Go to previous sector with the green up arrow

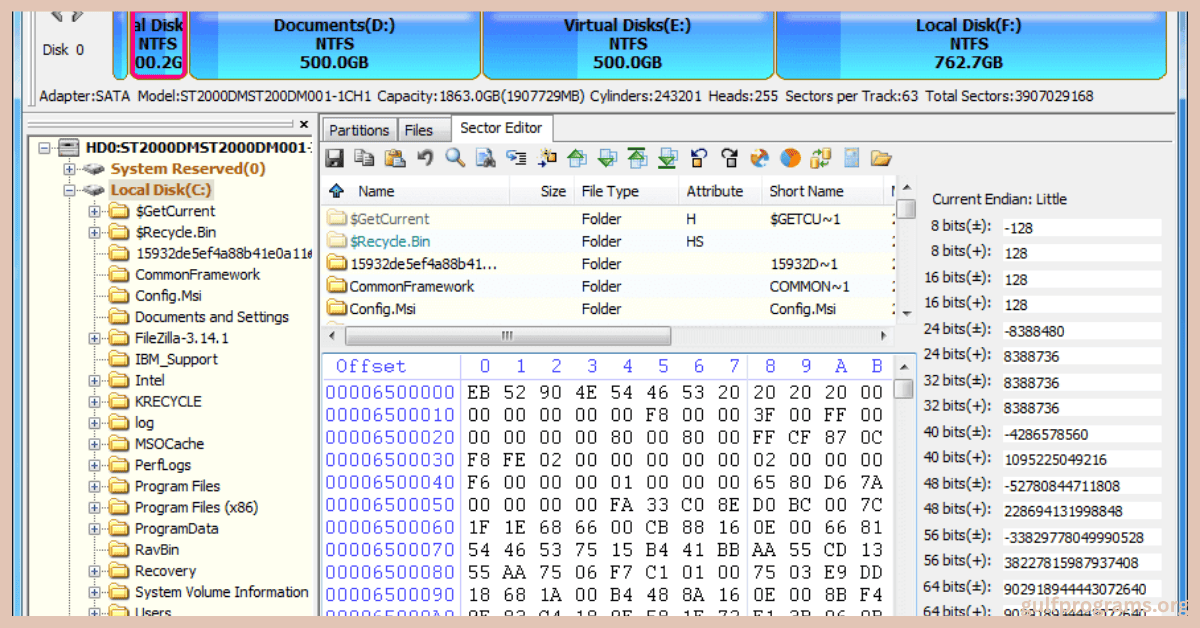point(577,157)
